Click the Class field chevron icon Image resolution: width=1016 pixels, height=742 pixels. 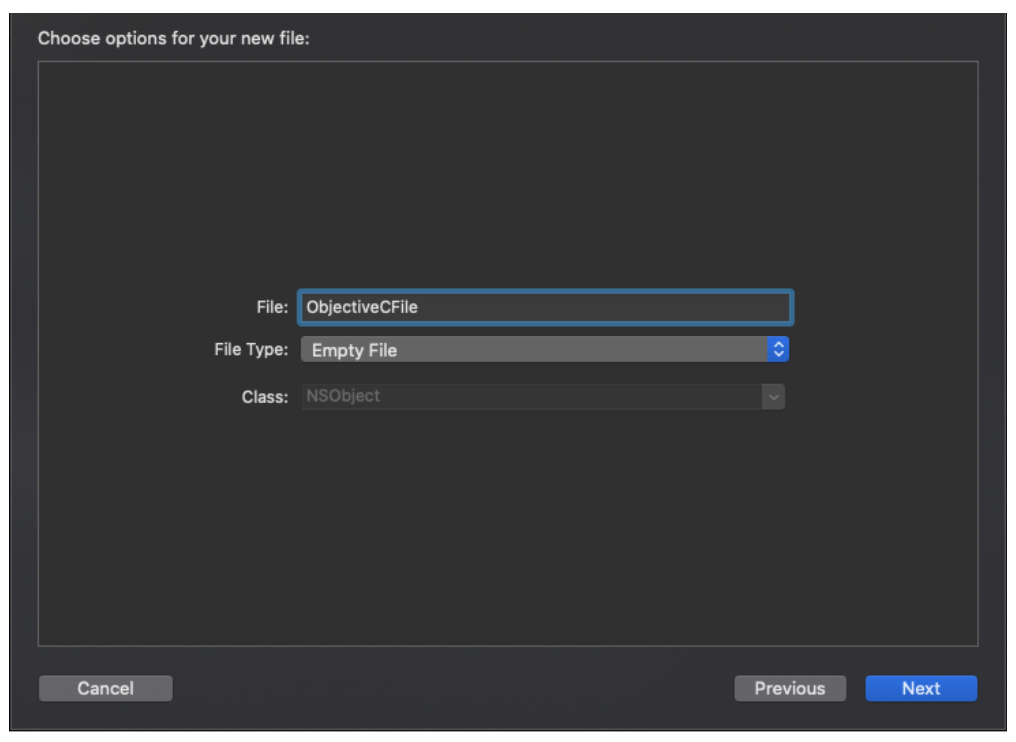point(774,397)
